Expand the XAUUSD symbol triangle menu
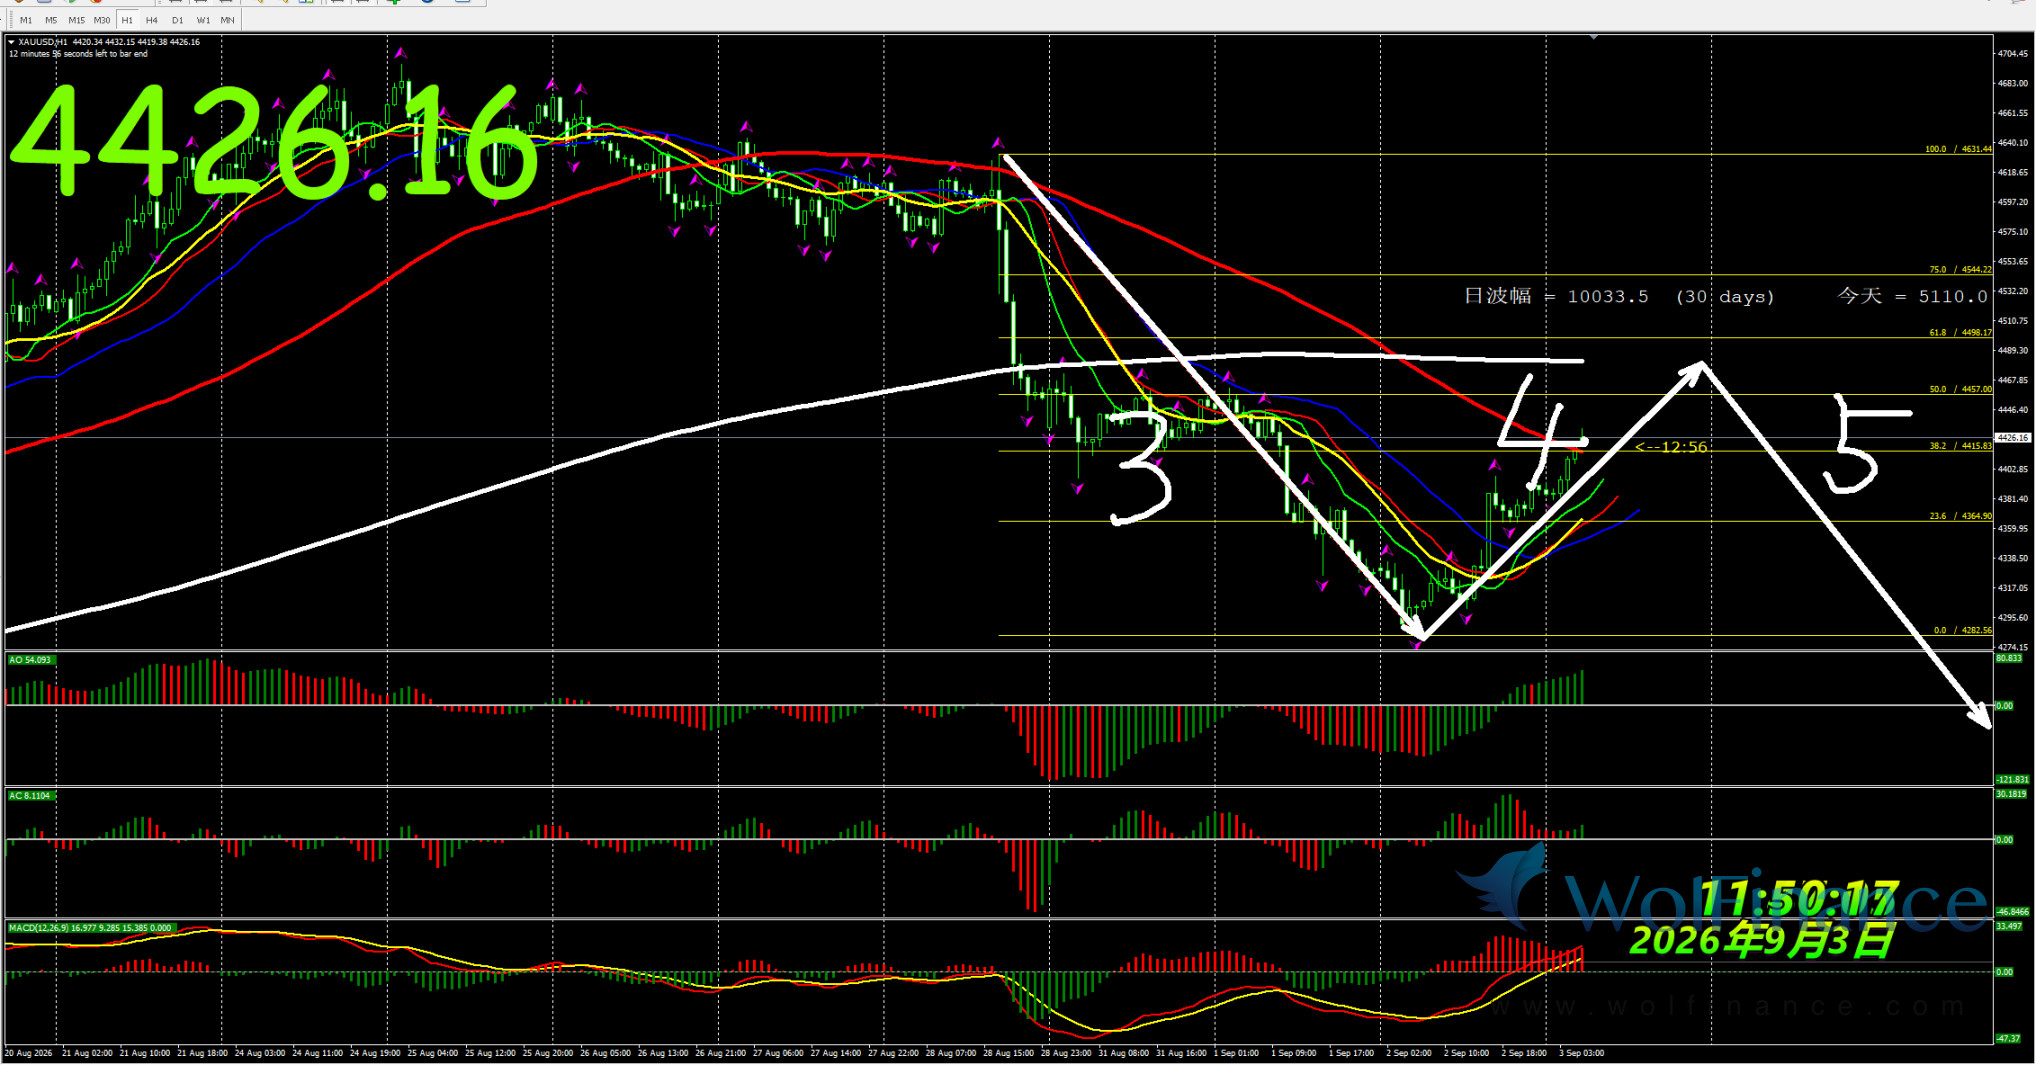 click(x=11, y=42)
